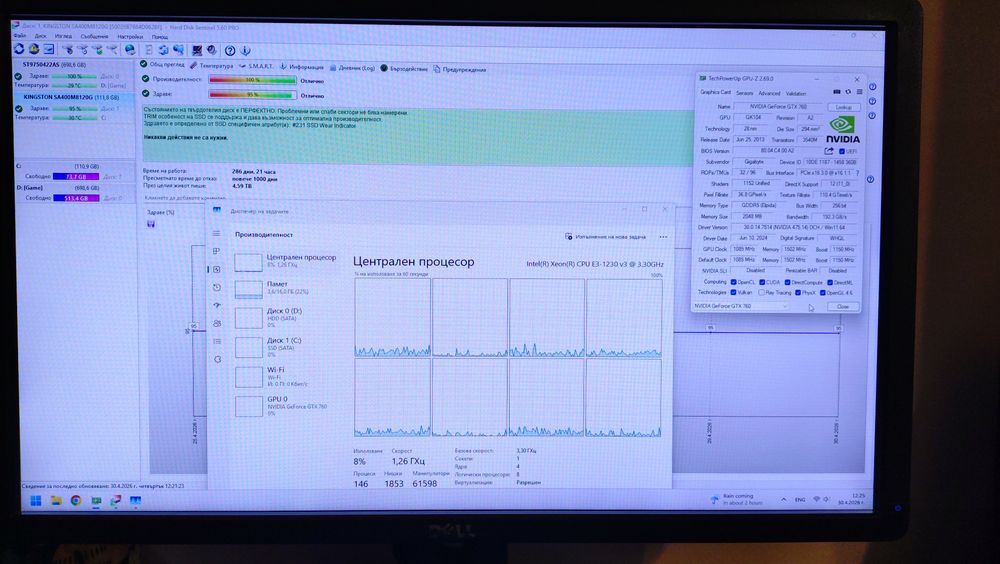
Task: Click Производителност 100% performance bar
Action: (x=253, y=80)
